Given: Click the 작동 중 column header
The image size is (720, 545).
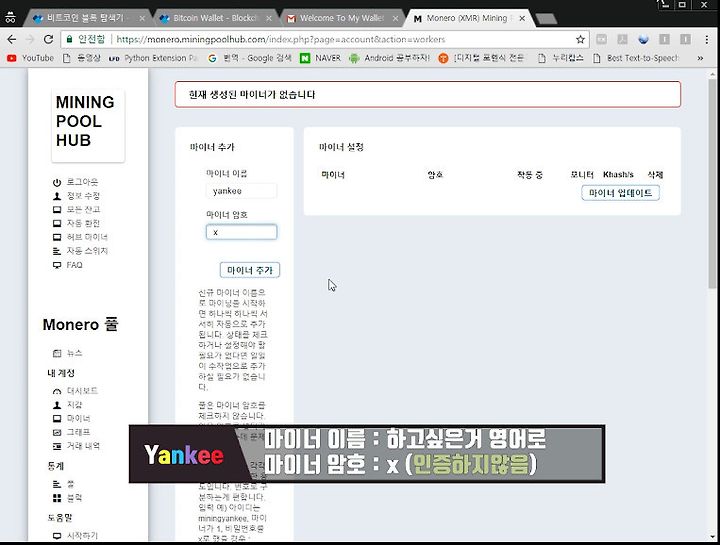Looking at the screenshot, I should coord(529,175).
